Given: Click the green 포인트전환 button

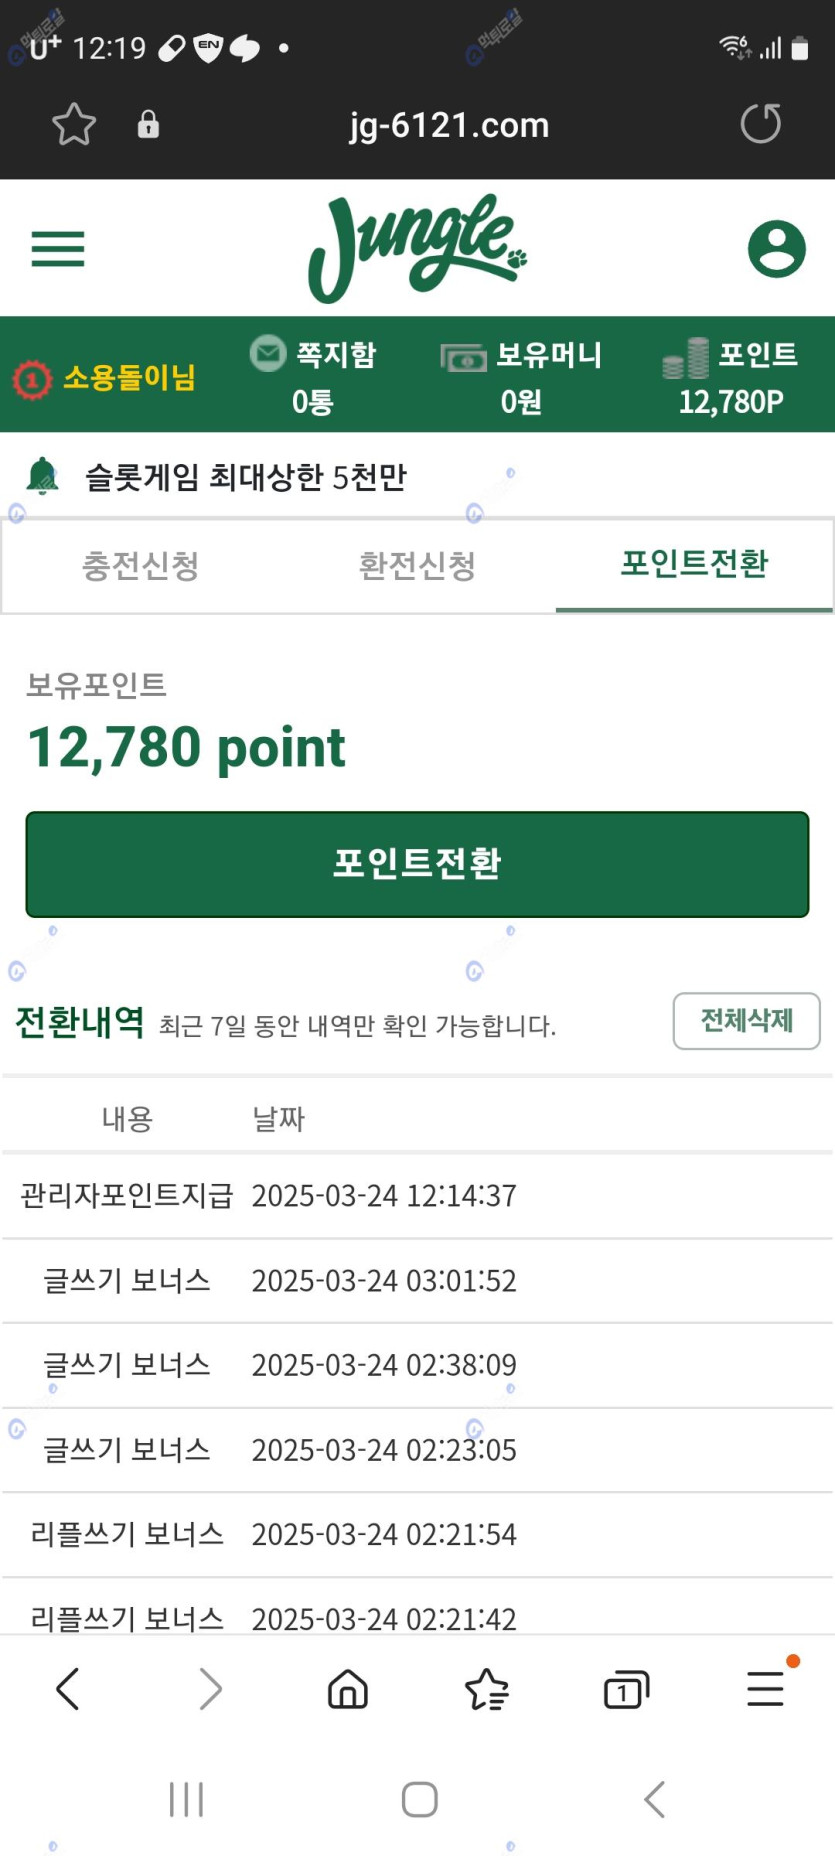Looking at the screenshot, I should [x=417, y=864].
